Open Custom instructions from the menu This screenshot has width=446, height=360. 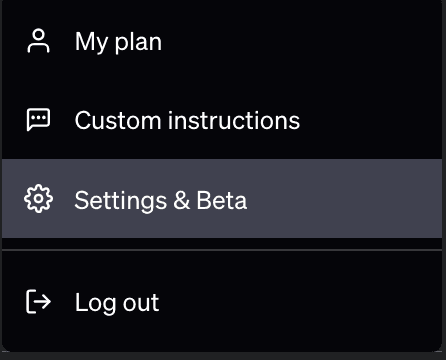tap(222, 120)
